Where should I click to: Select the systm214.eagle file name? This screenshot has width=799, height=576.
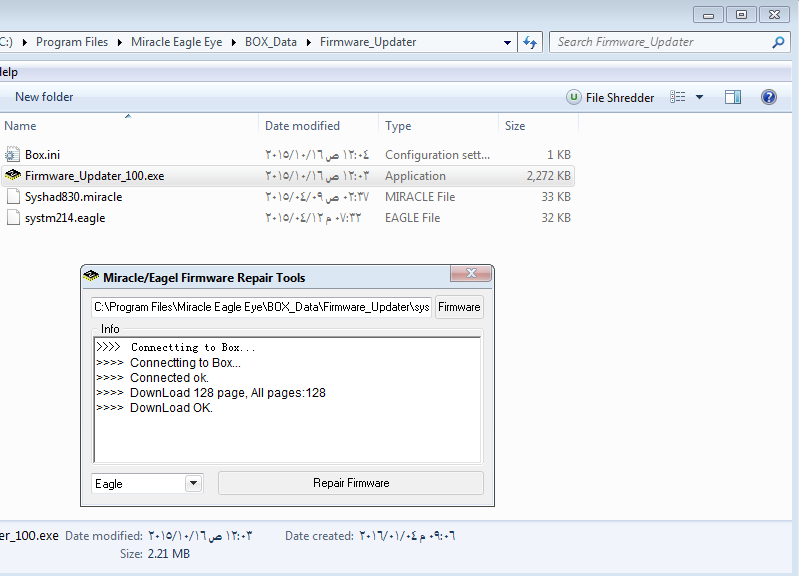(x=65, y=218)
